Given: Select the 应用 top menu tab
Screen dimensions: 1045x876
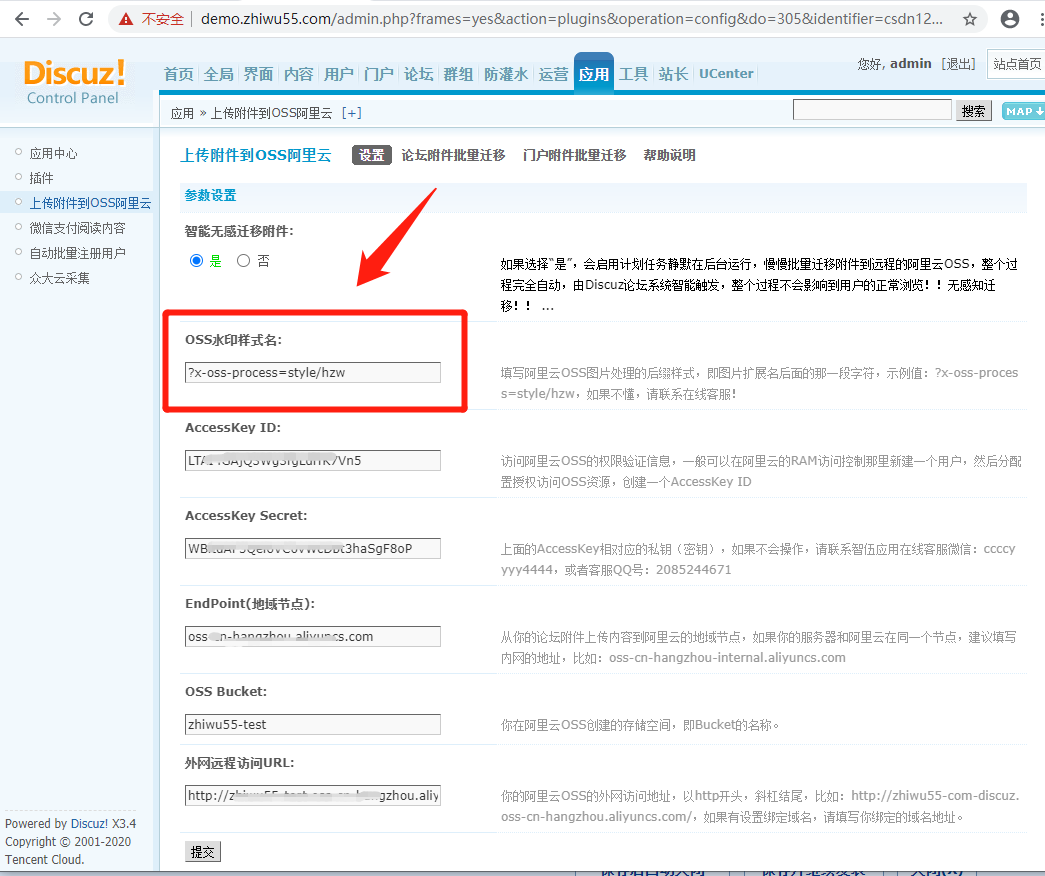Looking at the screenshot, I should point(594,73).
